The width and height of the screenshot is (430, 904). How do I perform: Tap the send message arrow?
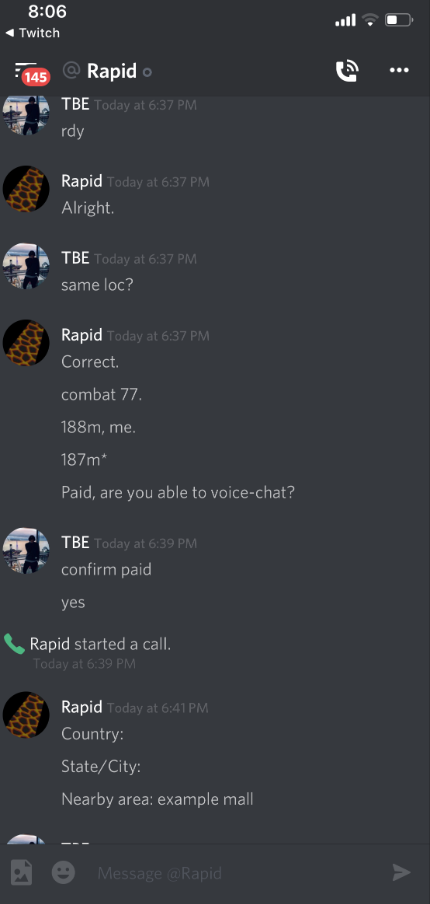[x=402, y=872]
